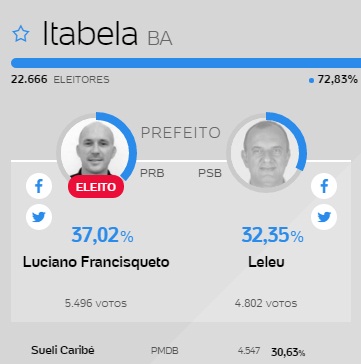The image size is (361, 364).
Task: Click the PSB party label
Action: 210,174
